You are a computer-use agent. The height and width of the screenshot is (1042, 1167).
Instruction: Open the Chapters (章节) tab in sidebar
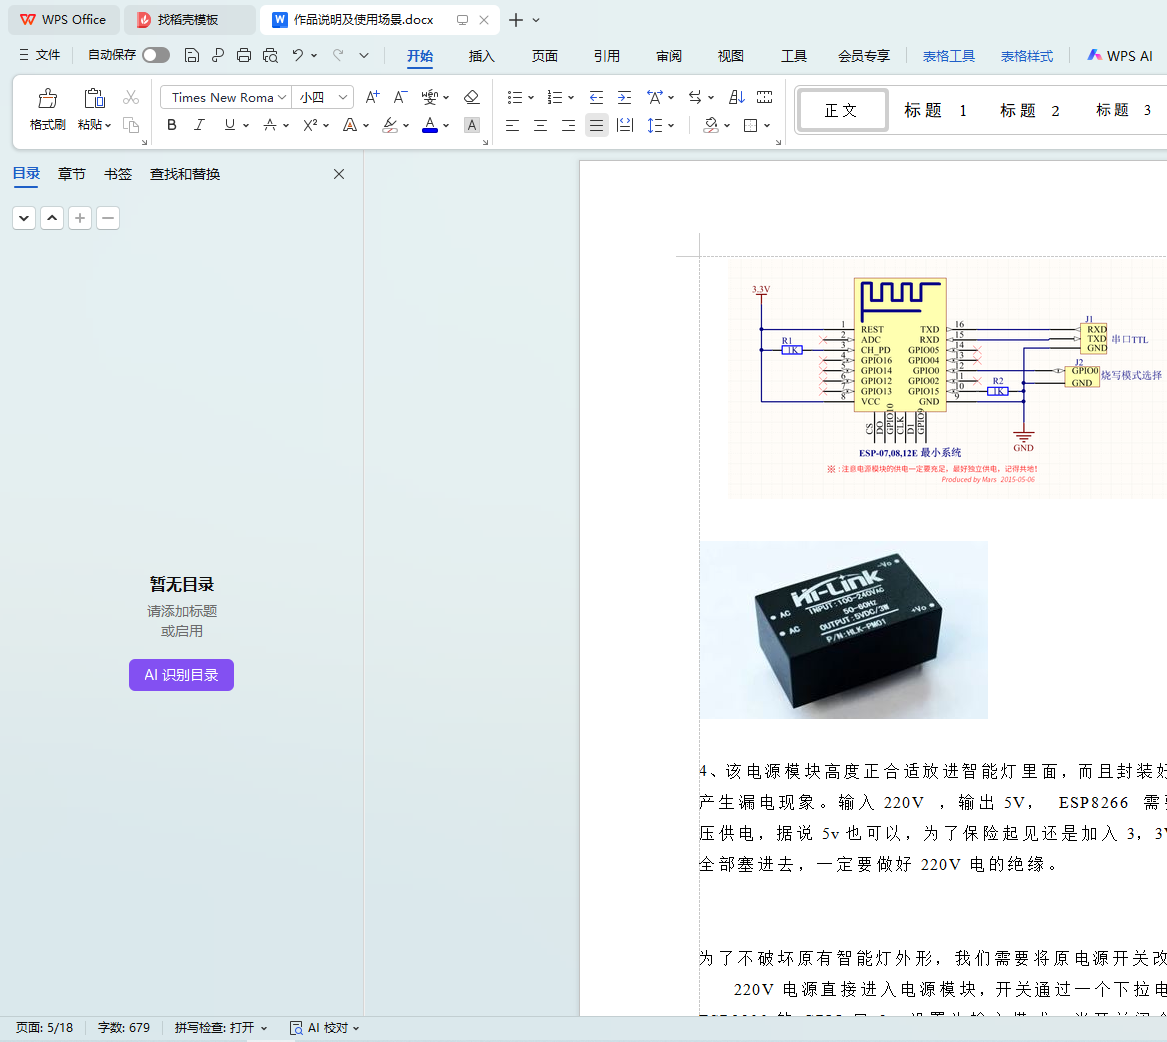coord(72,174)
